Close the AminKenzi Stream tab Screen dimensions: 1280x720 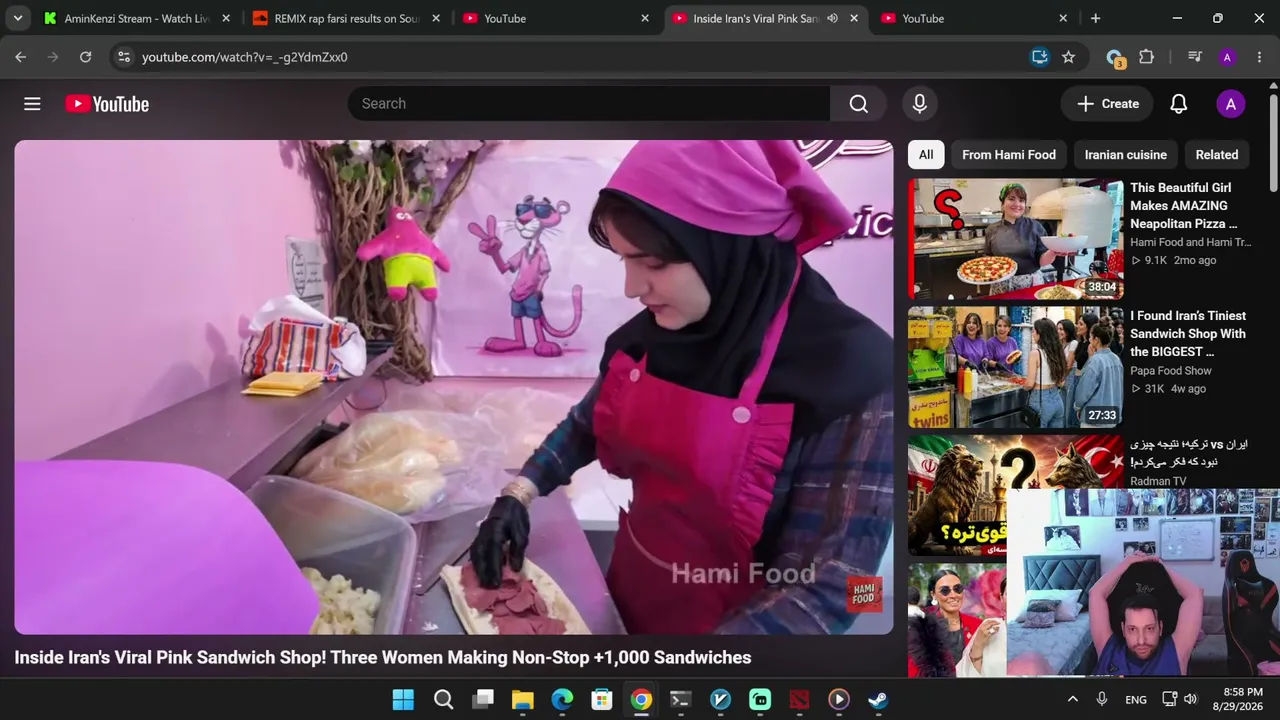click(226, 18)
